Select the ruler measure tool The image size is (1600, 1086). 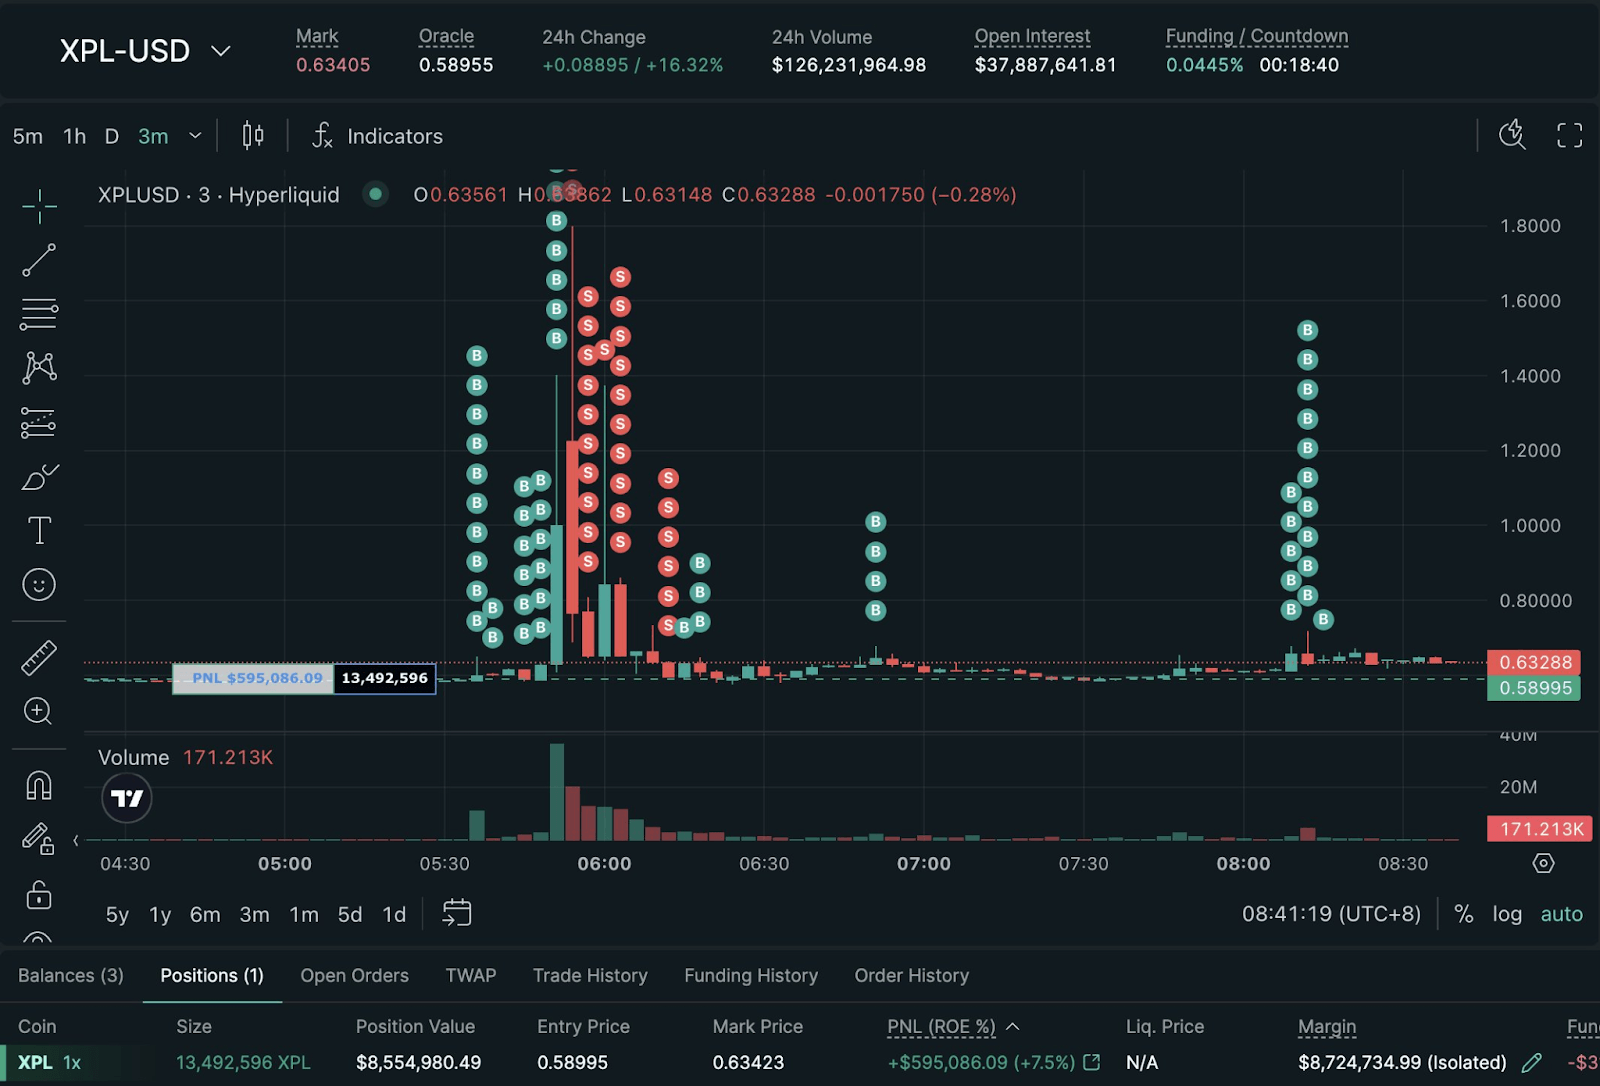(x=39, y=657)
